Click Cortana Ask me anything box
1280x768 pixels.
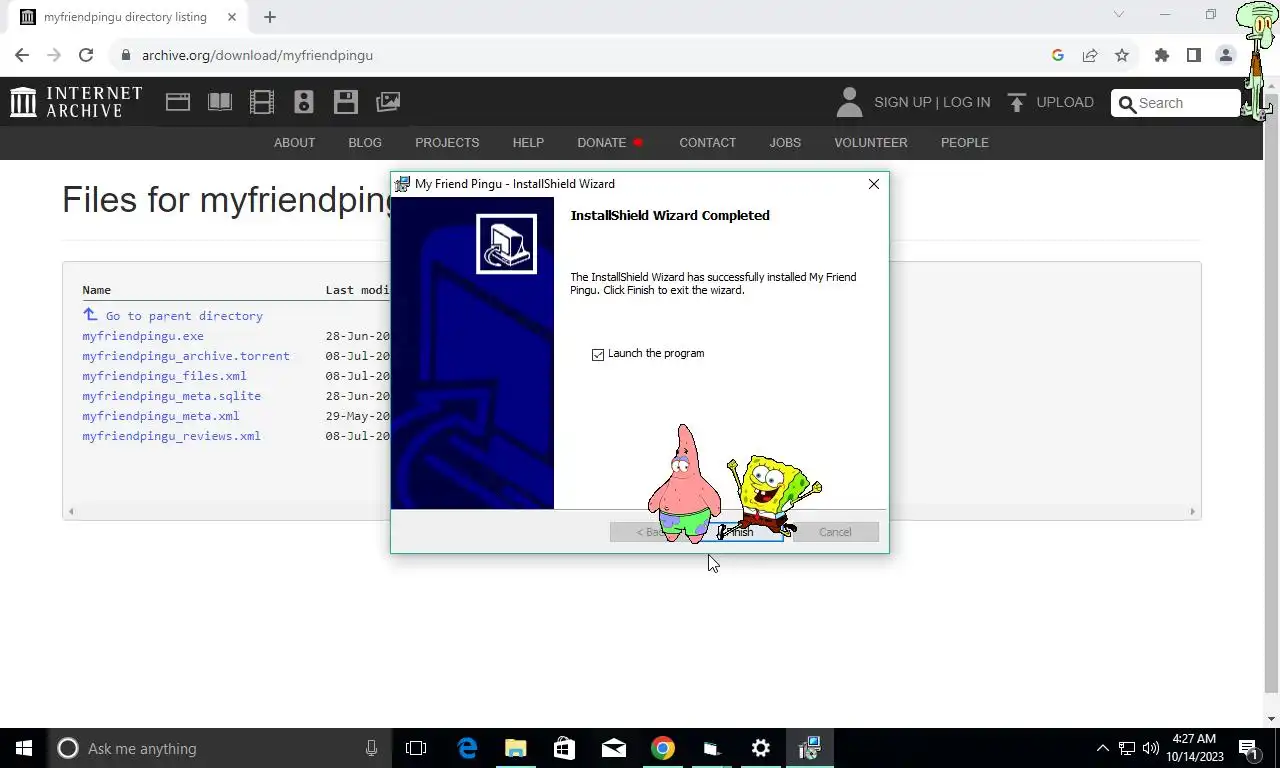click(218, 748)
